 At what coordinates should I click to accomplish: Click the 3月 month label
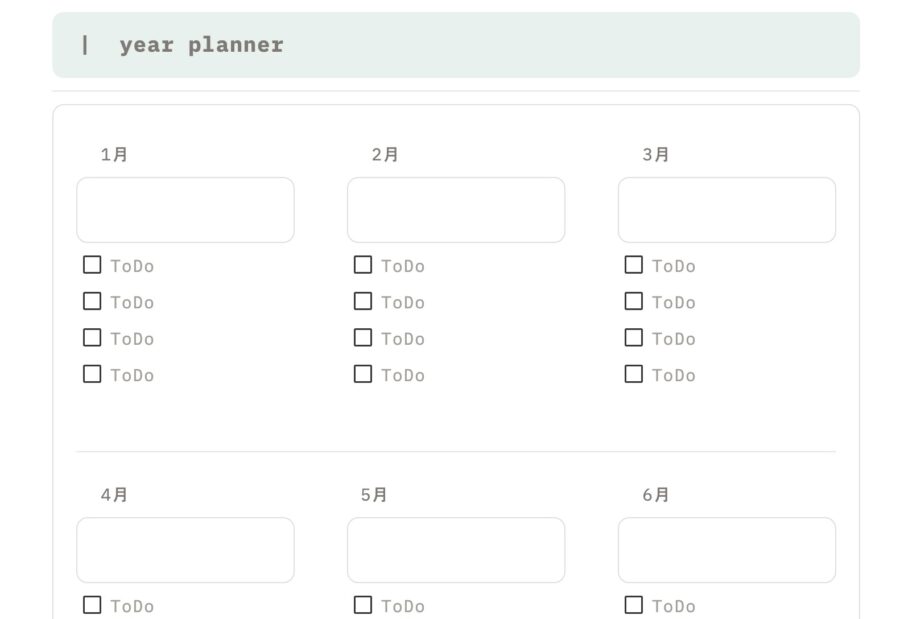[656, 155]
